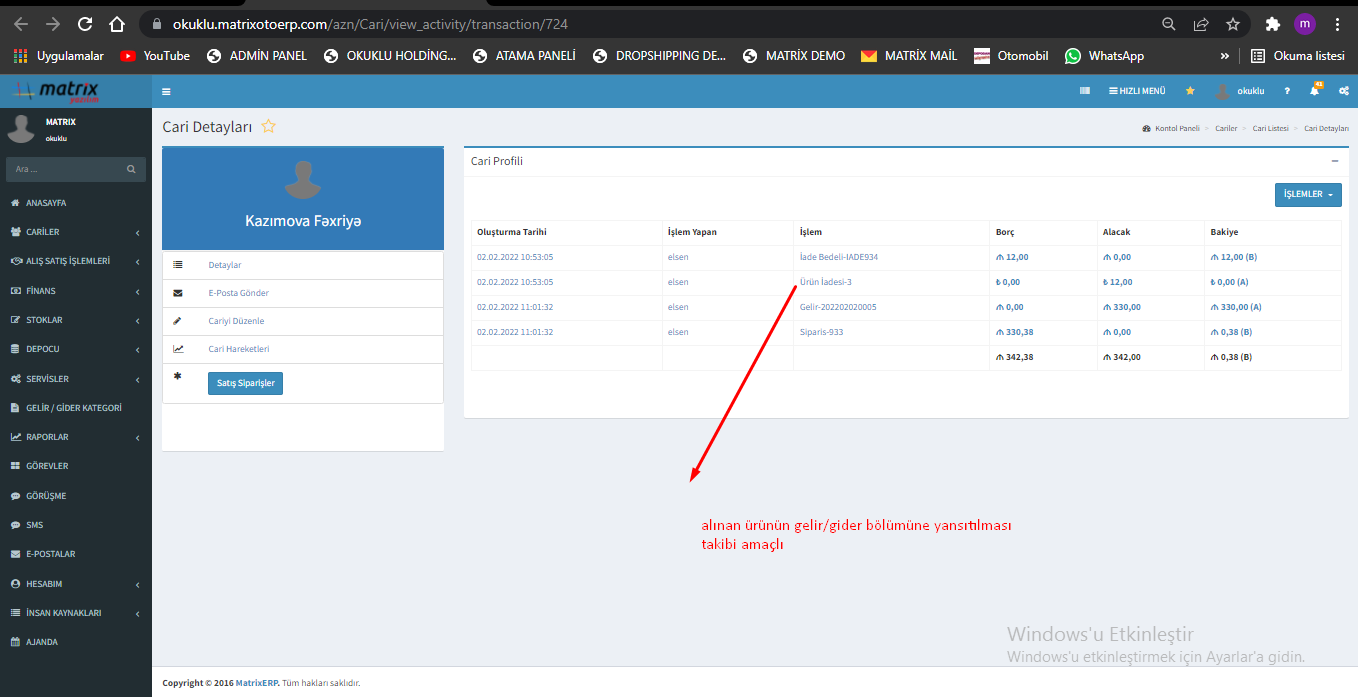This screenshot has height=697, width=1358.
Task: Toggle the sidebar hamburger menu icon
Action: [x=166, y=91]
